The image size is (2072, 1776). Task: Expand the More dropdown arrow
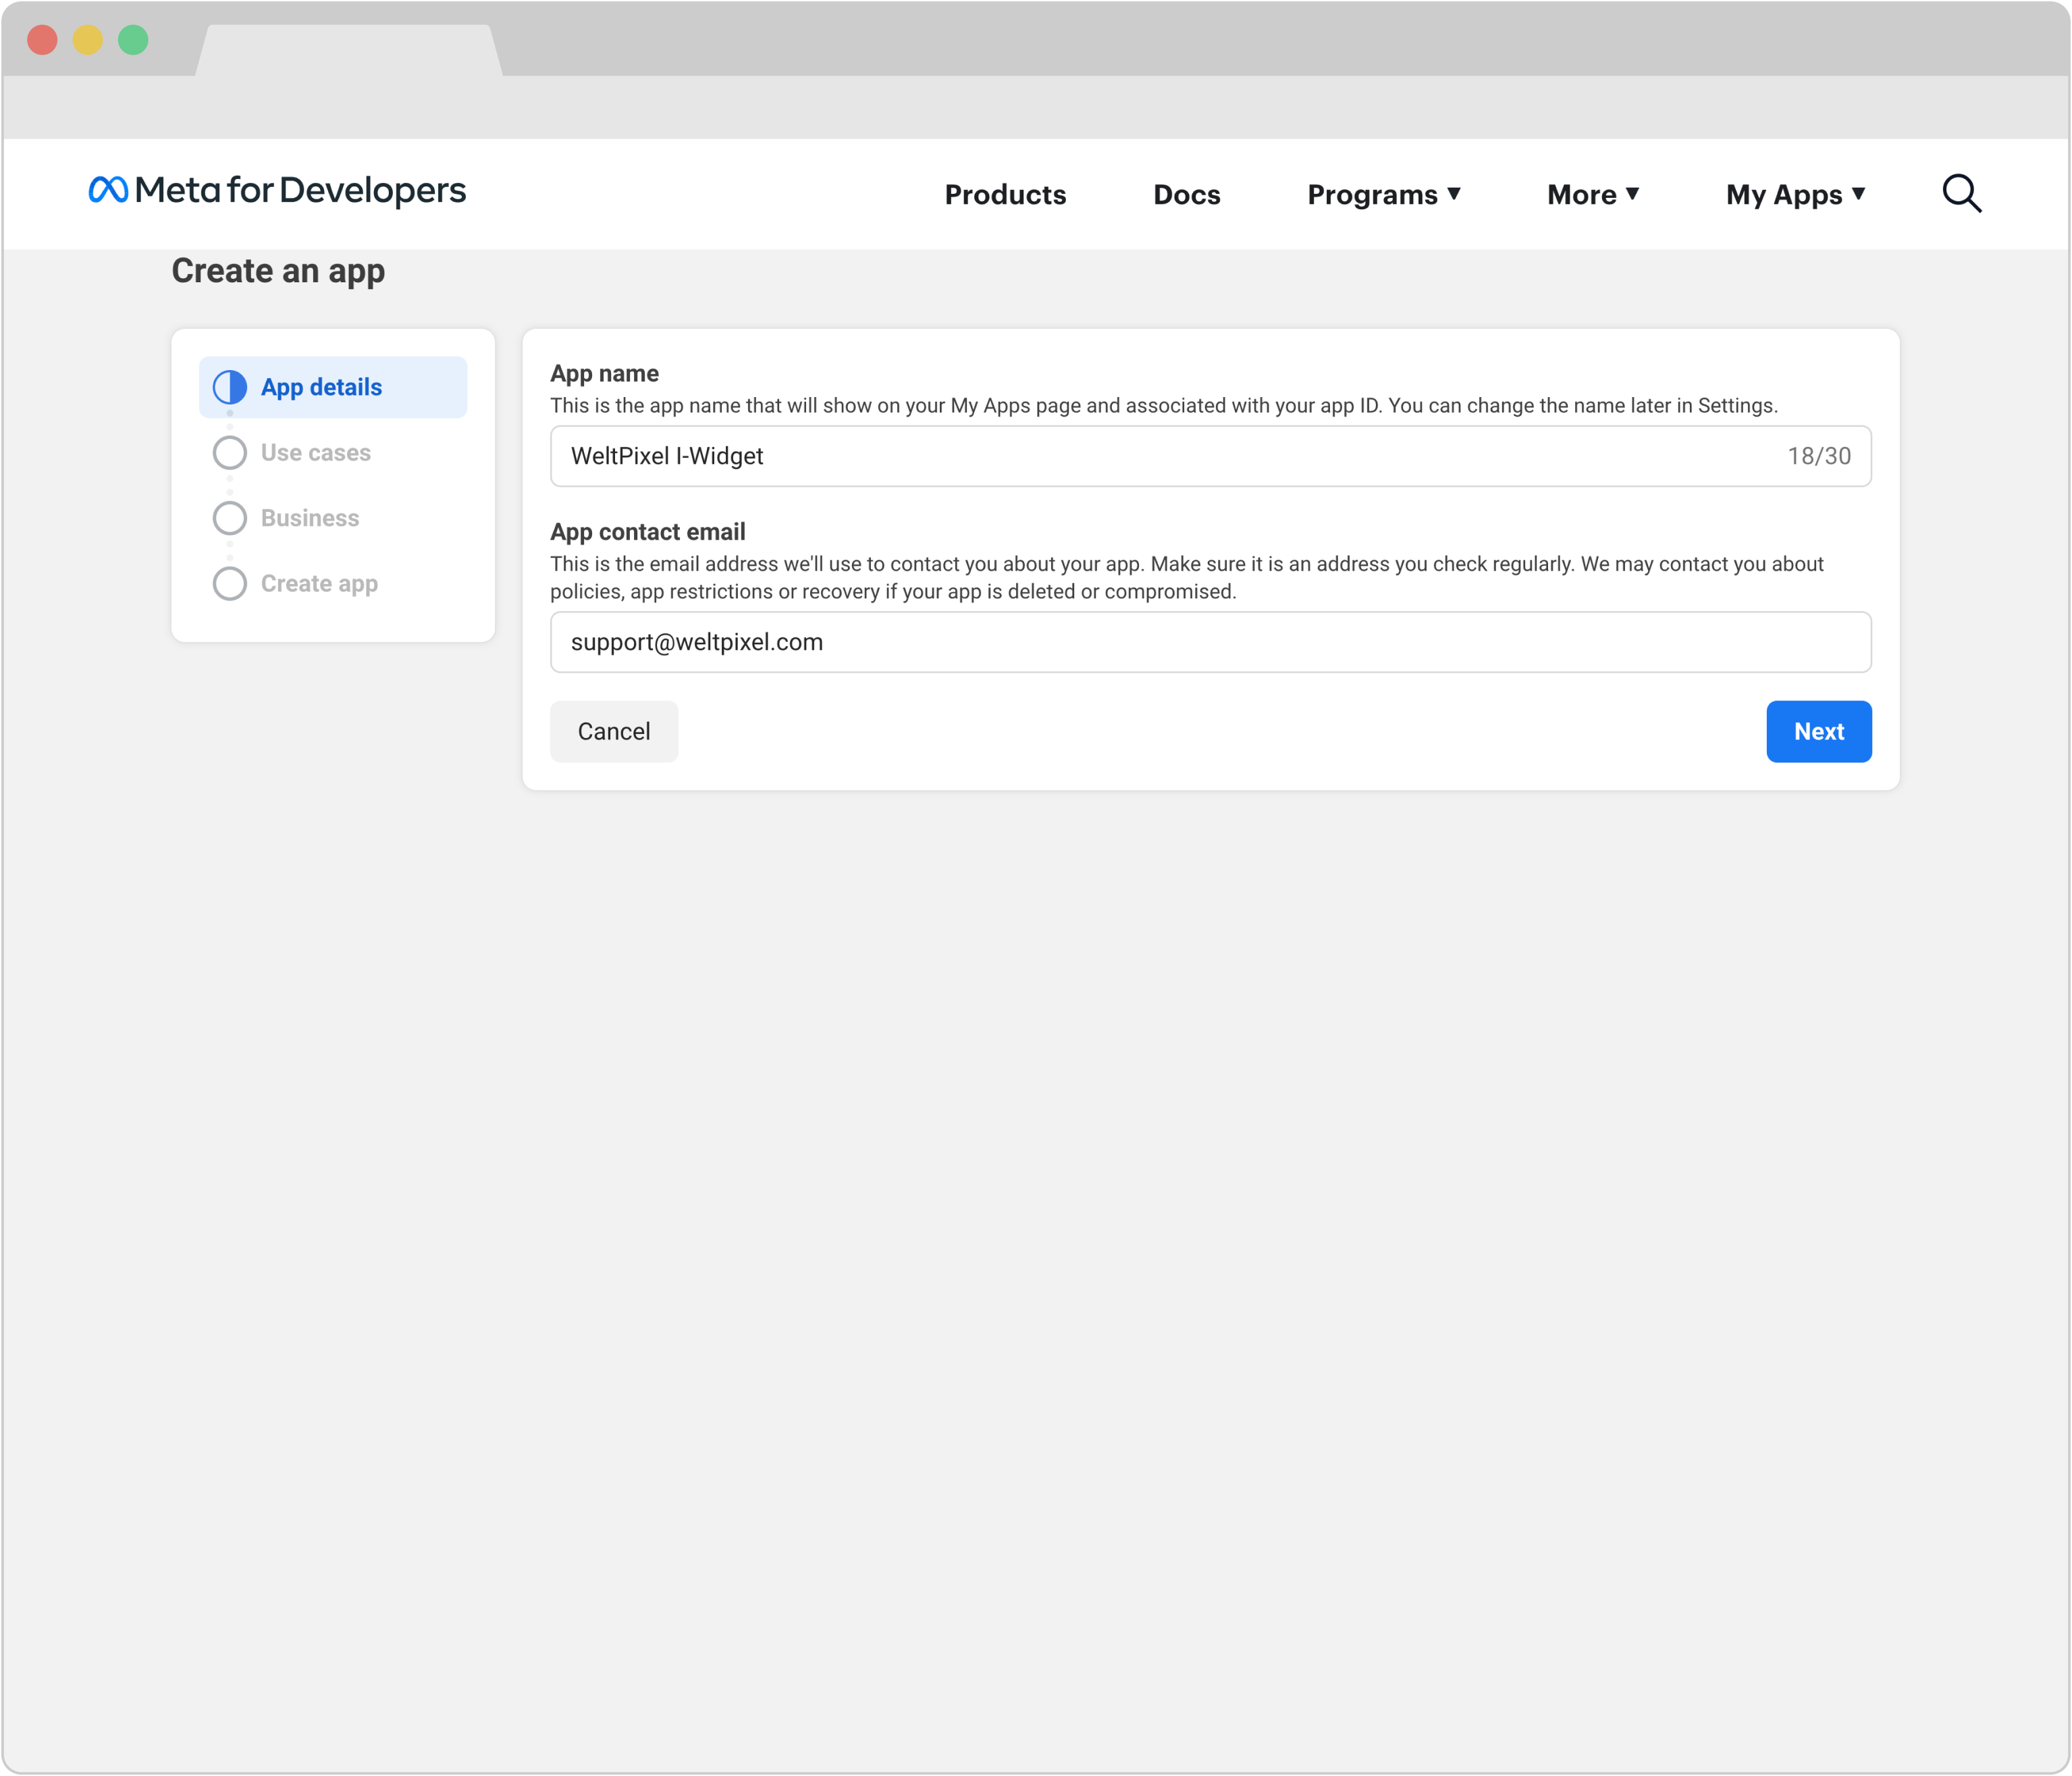[1632, 194]
